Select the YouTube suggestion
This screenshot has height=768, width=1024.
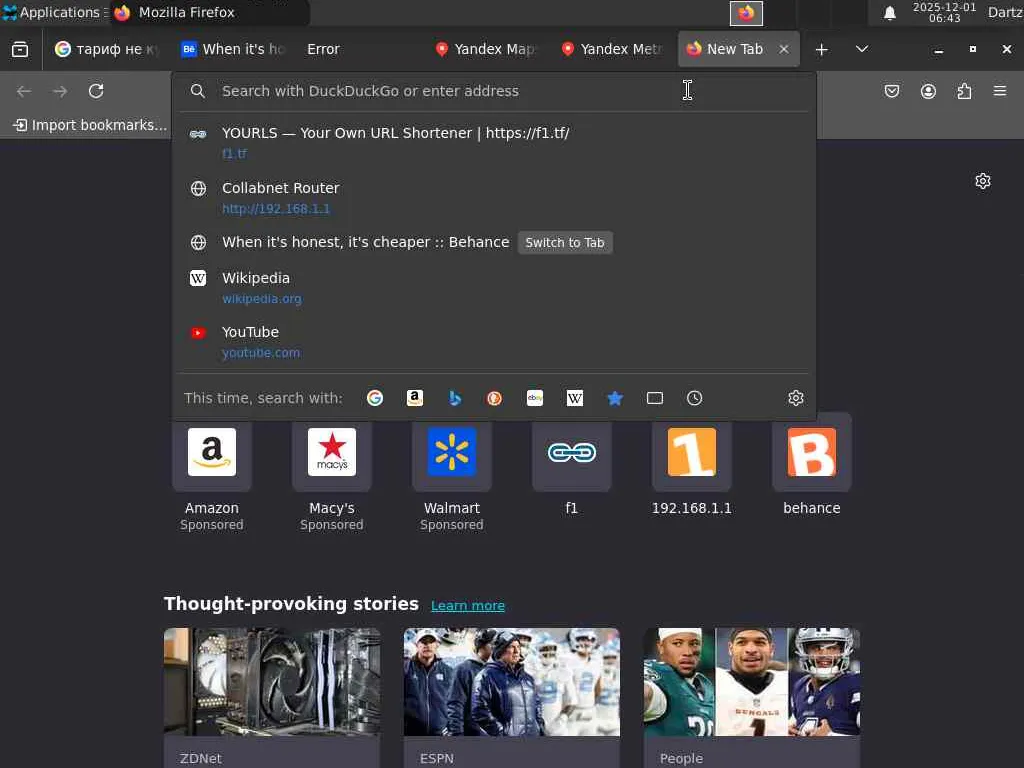point(494,342)
